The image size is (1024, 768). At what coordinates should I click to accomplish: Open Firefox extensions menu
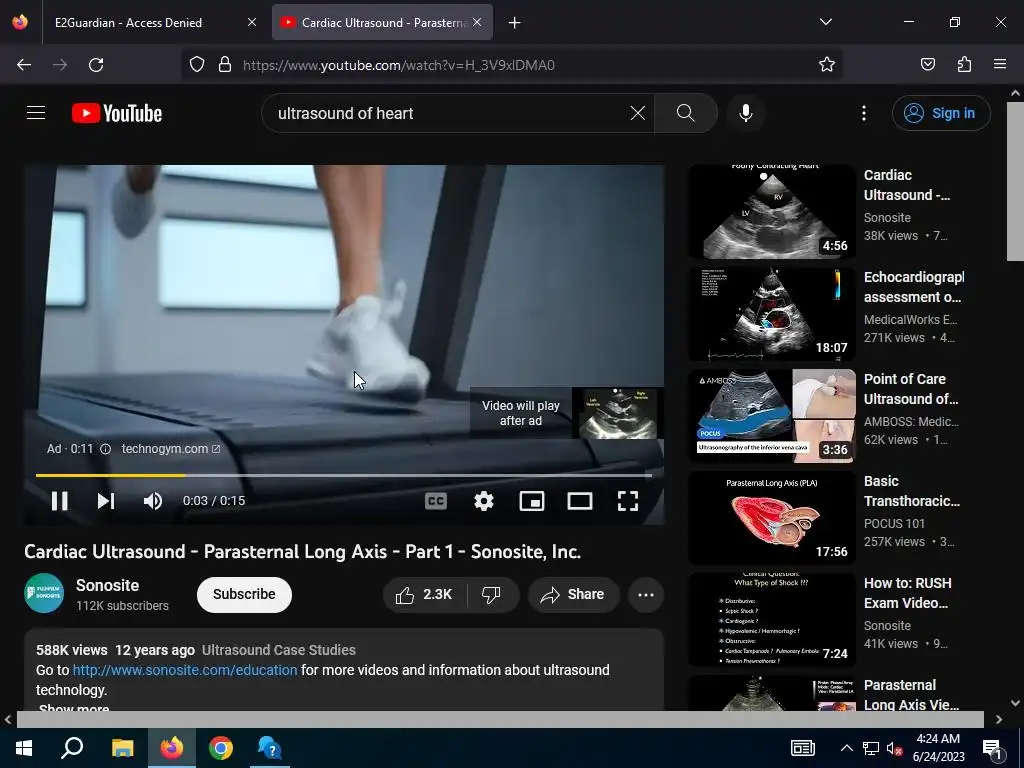tap(964, 65)
